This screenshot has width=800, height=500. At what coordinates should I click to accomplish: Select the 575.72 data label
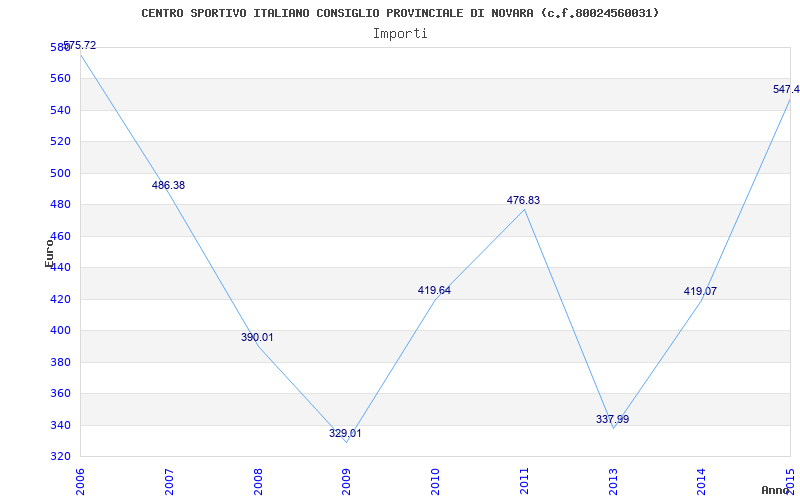point(80,45)
